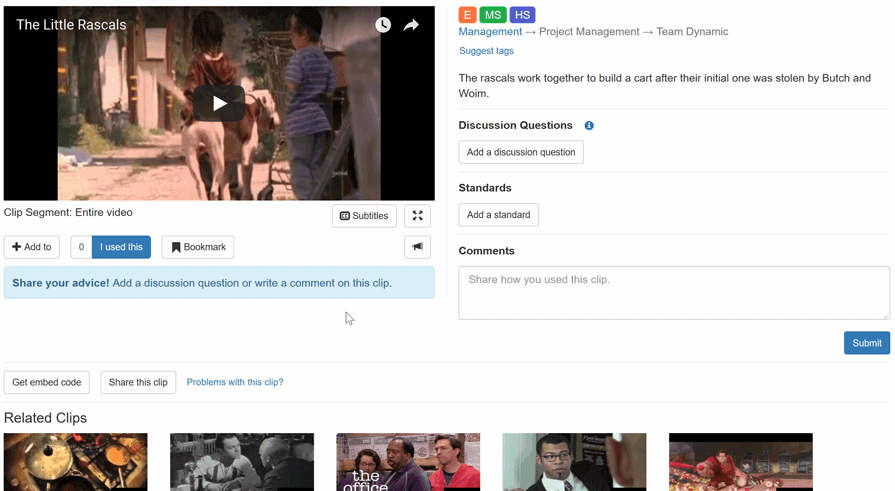Mark clip as I used this
The image size is (895, 491).
[122, 247]
